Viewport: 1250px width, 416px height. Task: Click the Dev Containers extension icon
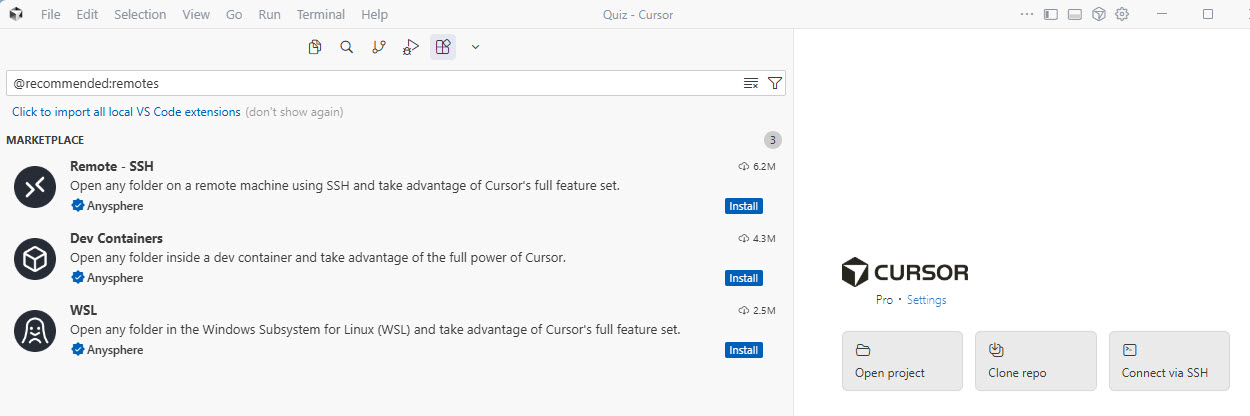pos(35,259)
